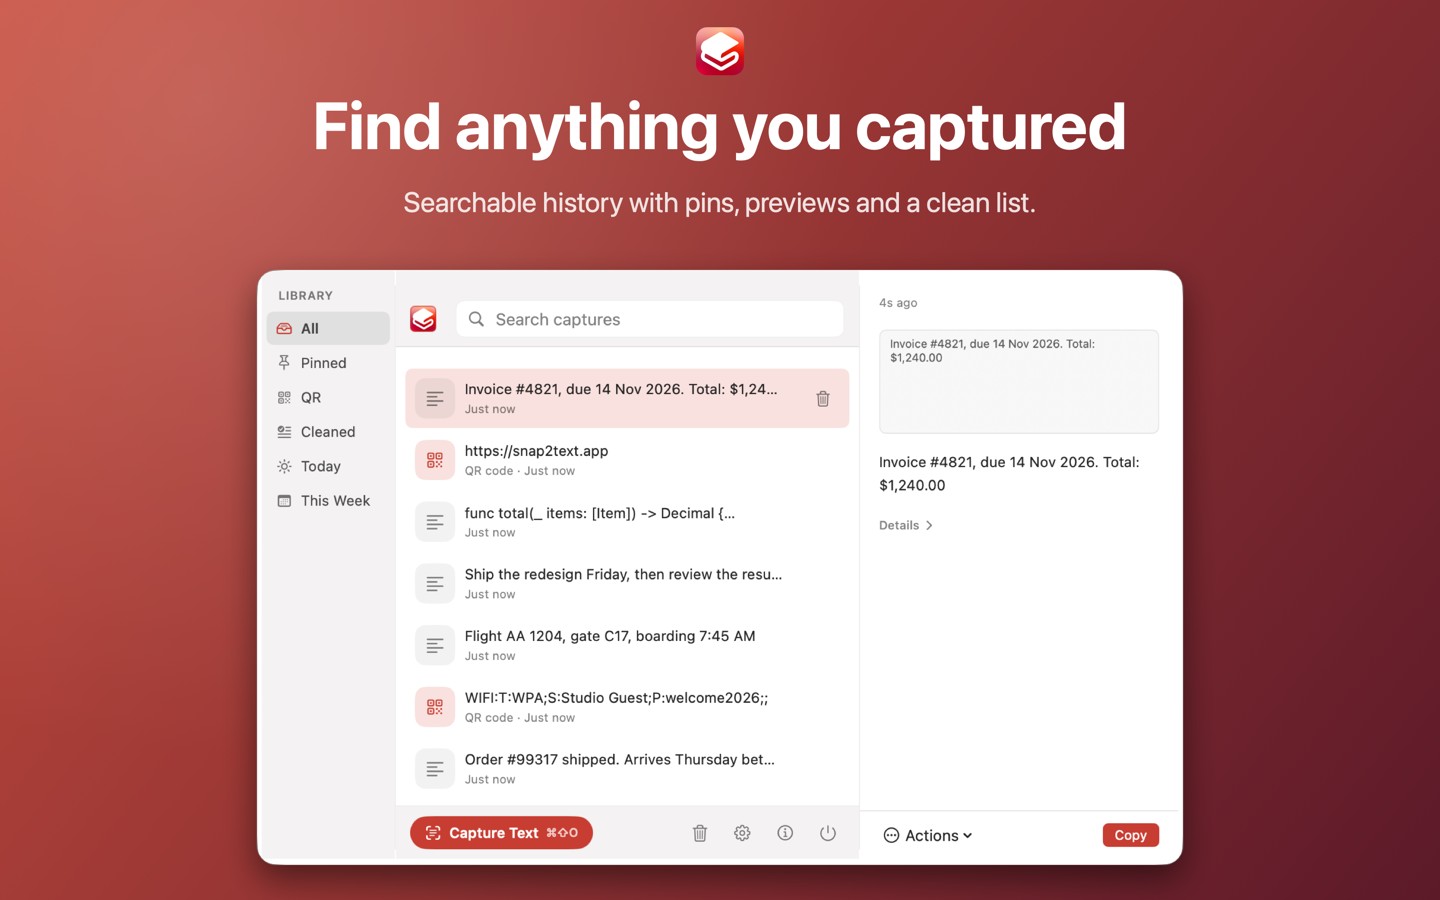Delete the Invoice #4821 capture via trash icon
1440x900 pixels.
point(823,399)
